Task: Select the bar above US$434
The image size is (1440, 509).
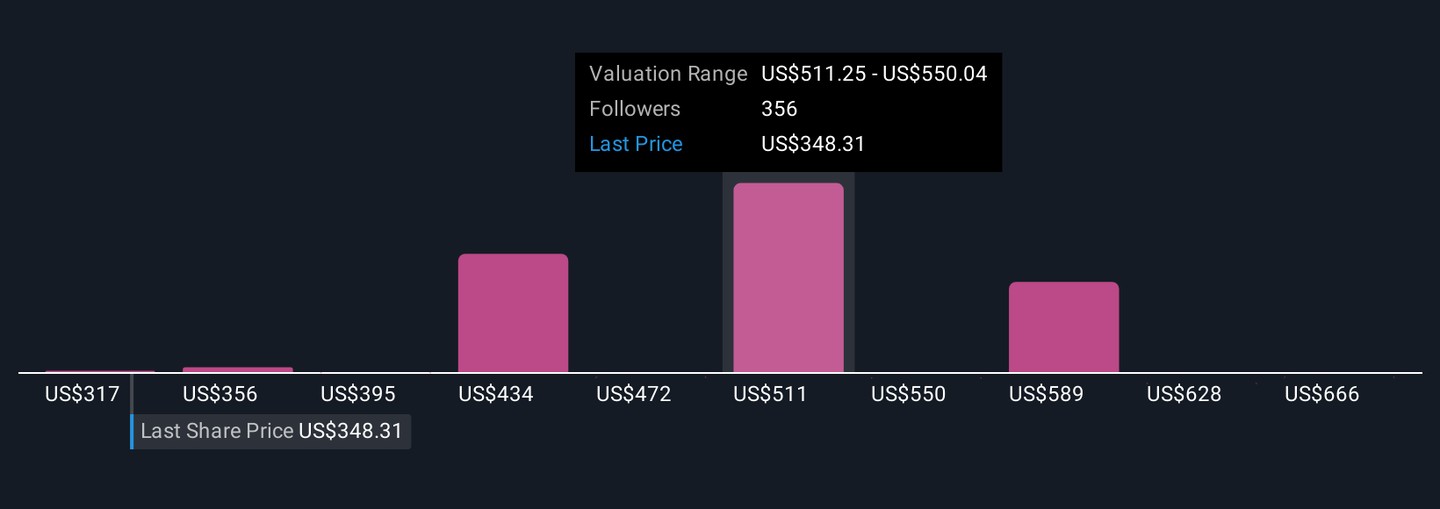Action: [513, 313]
